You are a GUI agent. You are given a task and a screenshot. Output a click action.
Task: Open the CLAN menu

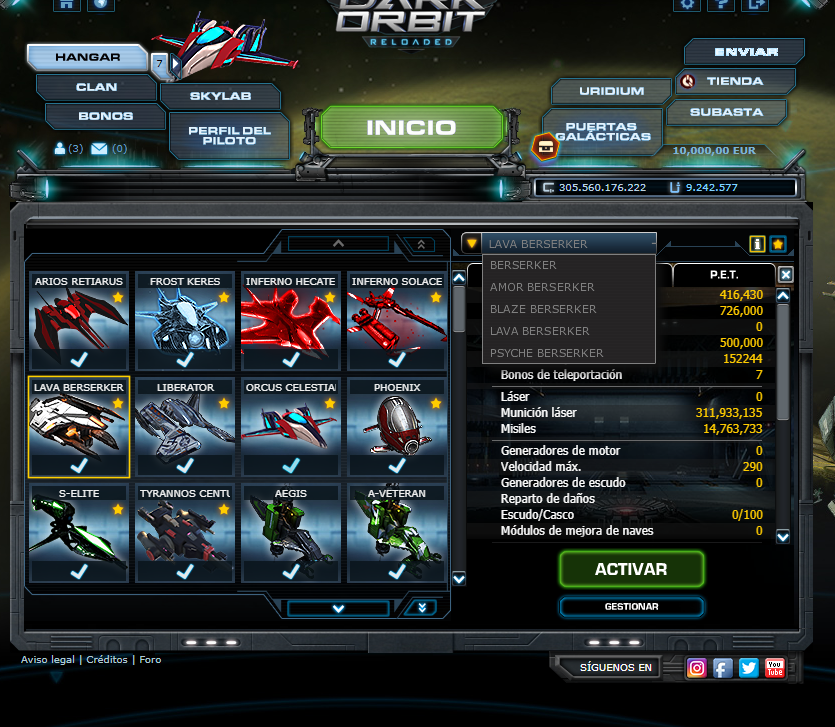click(96, 87)
